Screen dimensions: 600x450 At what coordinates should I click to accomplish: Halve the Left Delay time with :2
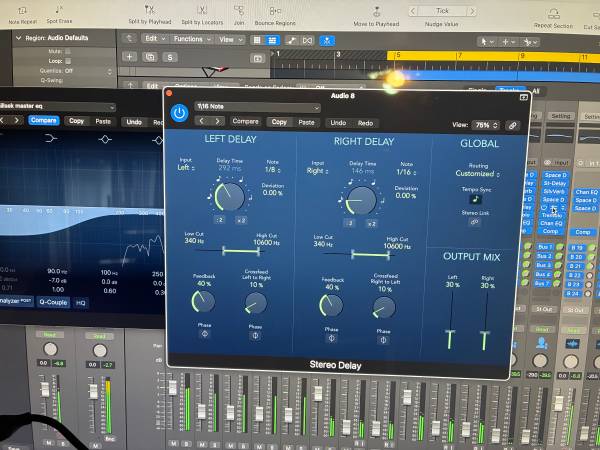tap(219, 220)
